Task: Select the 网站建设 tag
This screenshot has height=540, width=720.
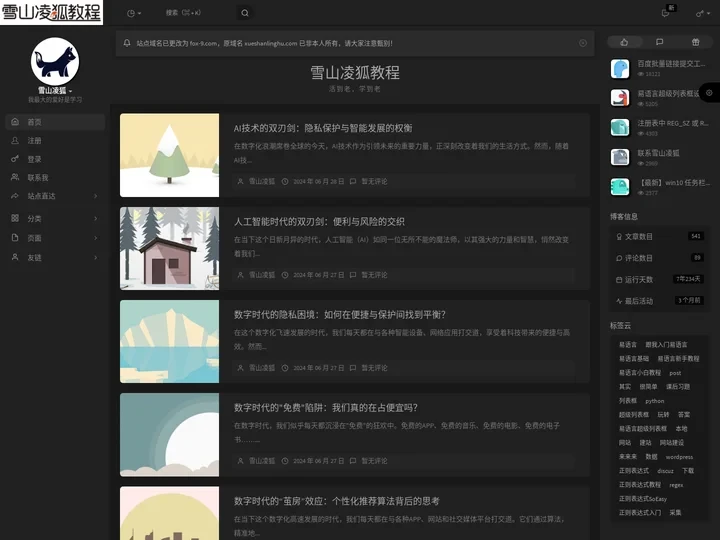Action: tap(672, 443)
